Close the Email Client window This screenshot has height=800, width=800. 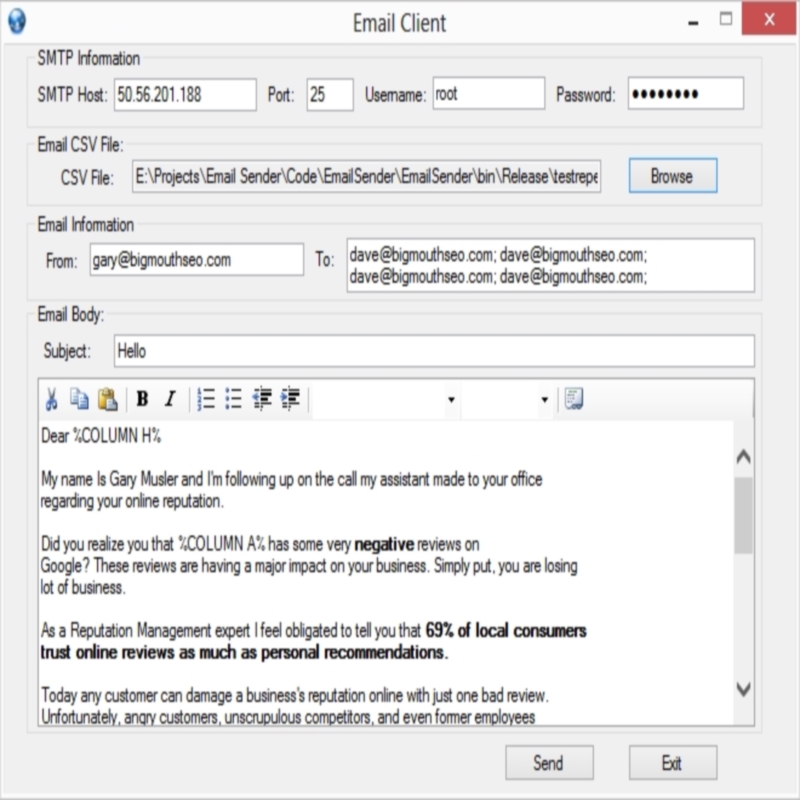pos(769,19)
